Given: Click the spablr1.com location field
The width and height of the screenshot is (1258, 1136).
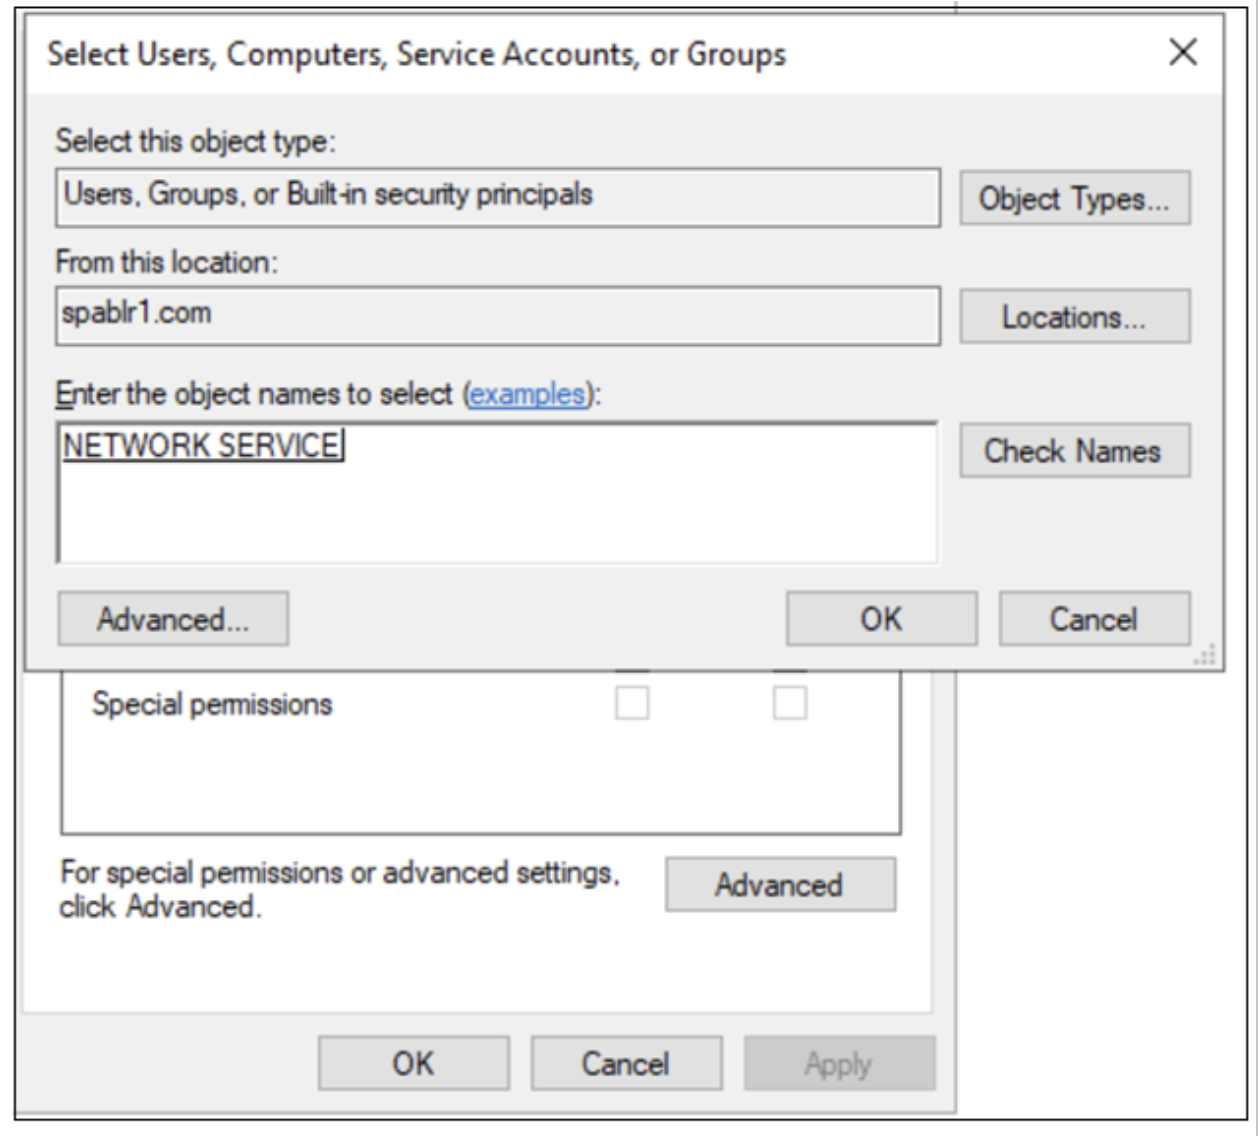Looking at the screenshot, I should coord(497,316).
